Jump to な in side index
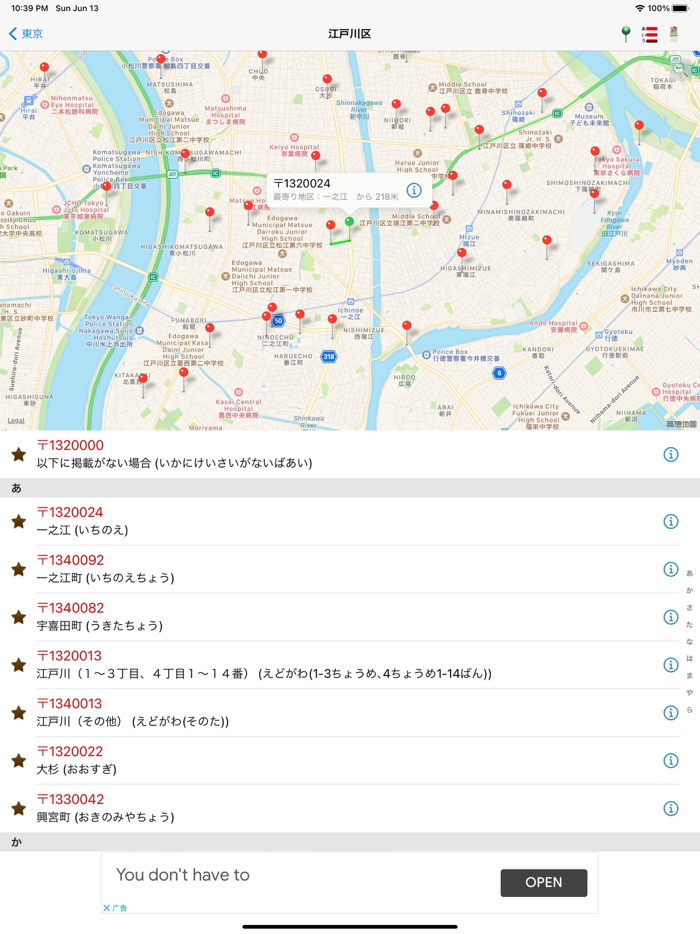This screenshot has width=700, height=934. [x=689, y=642]
